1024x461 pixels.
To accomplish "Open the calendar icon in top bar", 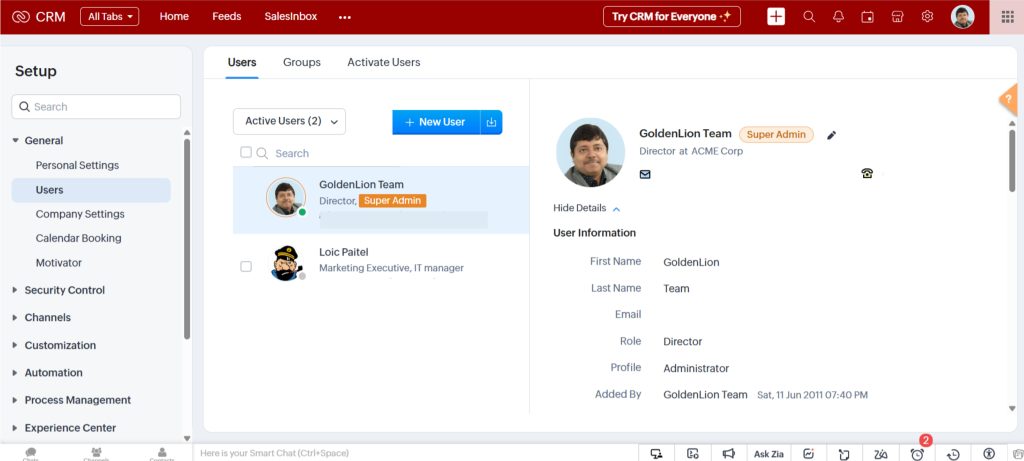I will [x=868, y=17].
